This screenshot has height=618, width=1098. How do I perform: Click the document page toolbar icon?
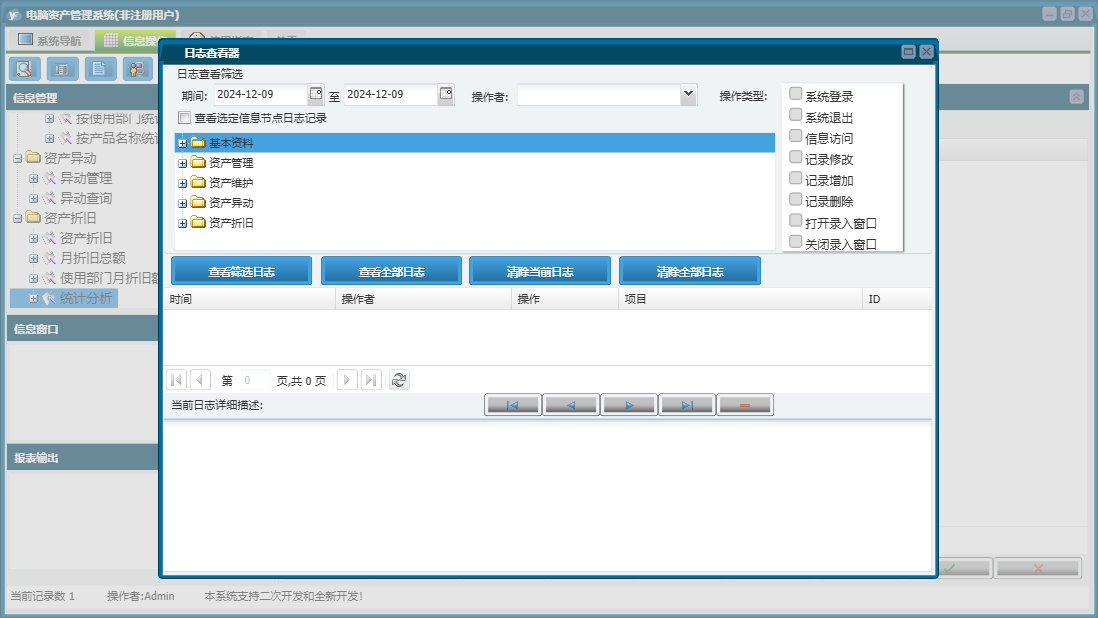click(100, 69)
